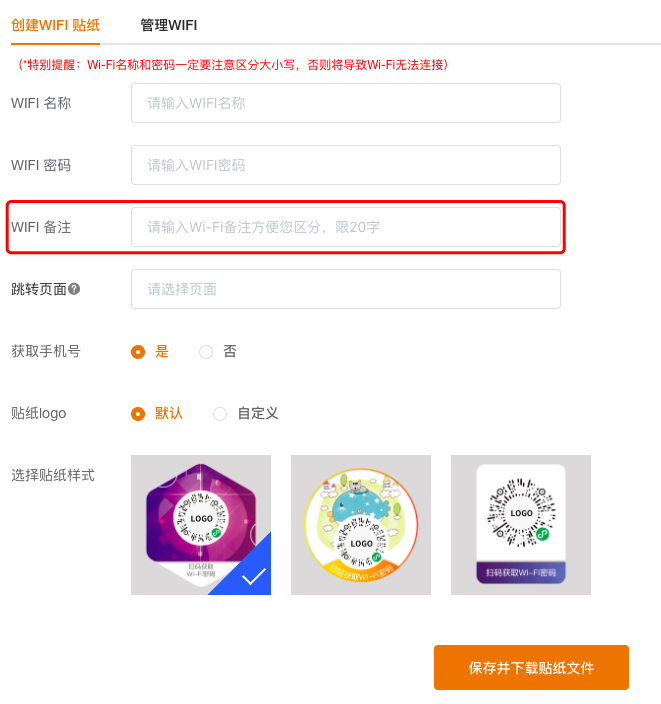The image size is (661, 704).
Task: Click the 选择贴纸样式 label
Action: (53, 475)
